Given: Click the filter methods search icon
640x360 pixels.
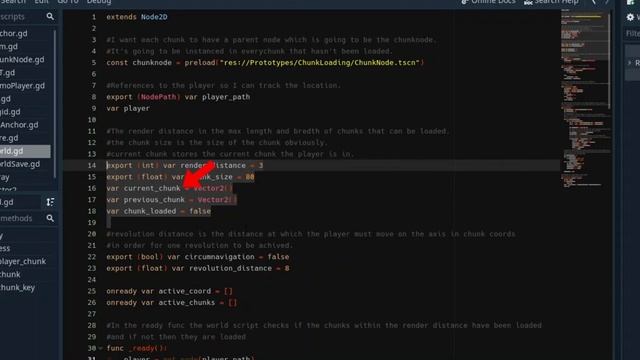Looking at the screenshot, I should [x=50, y=218].
